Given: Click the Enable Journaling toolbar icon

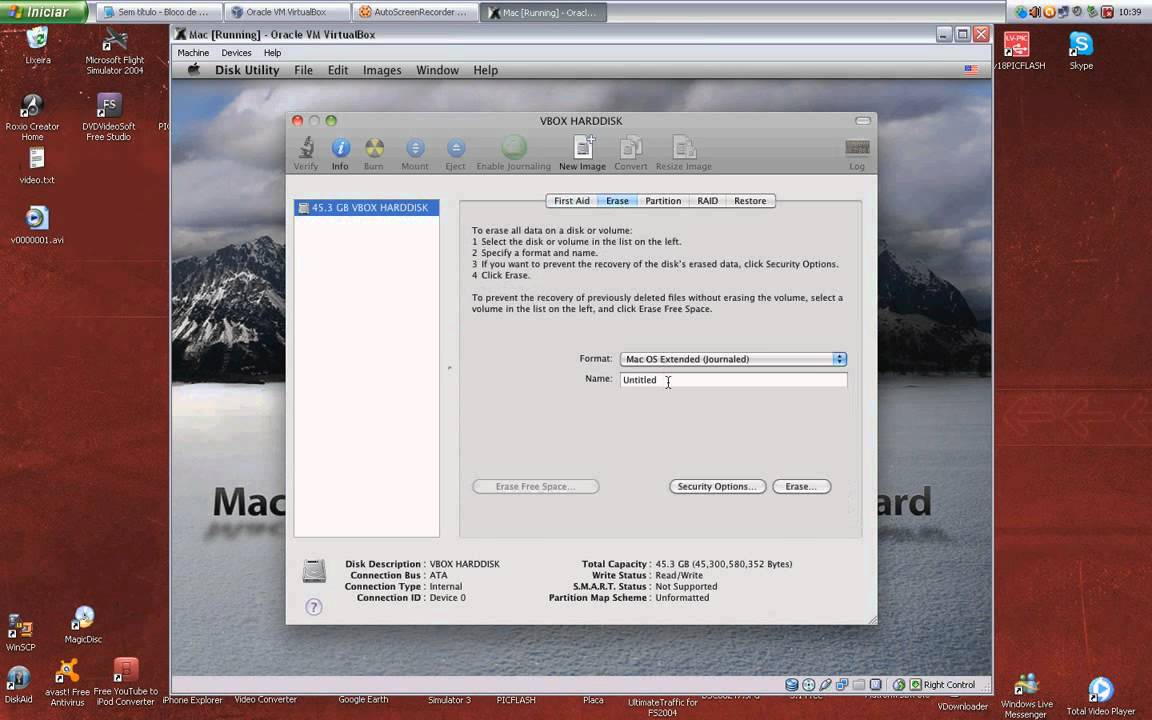Looking at the screenshot, I should click(x=514, y=147).
